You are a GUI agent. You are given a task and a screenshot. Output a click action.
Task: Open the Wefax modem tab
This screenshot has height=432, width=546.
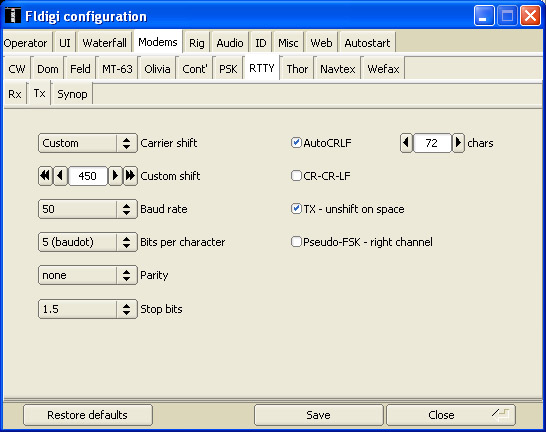click(383, 69)
